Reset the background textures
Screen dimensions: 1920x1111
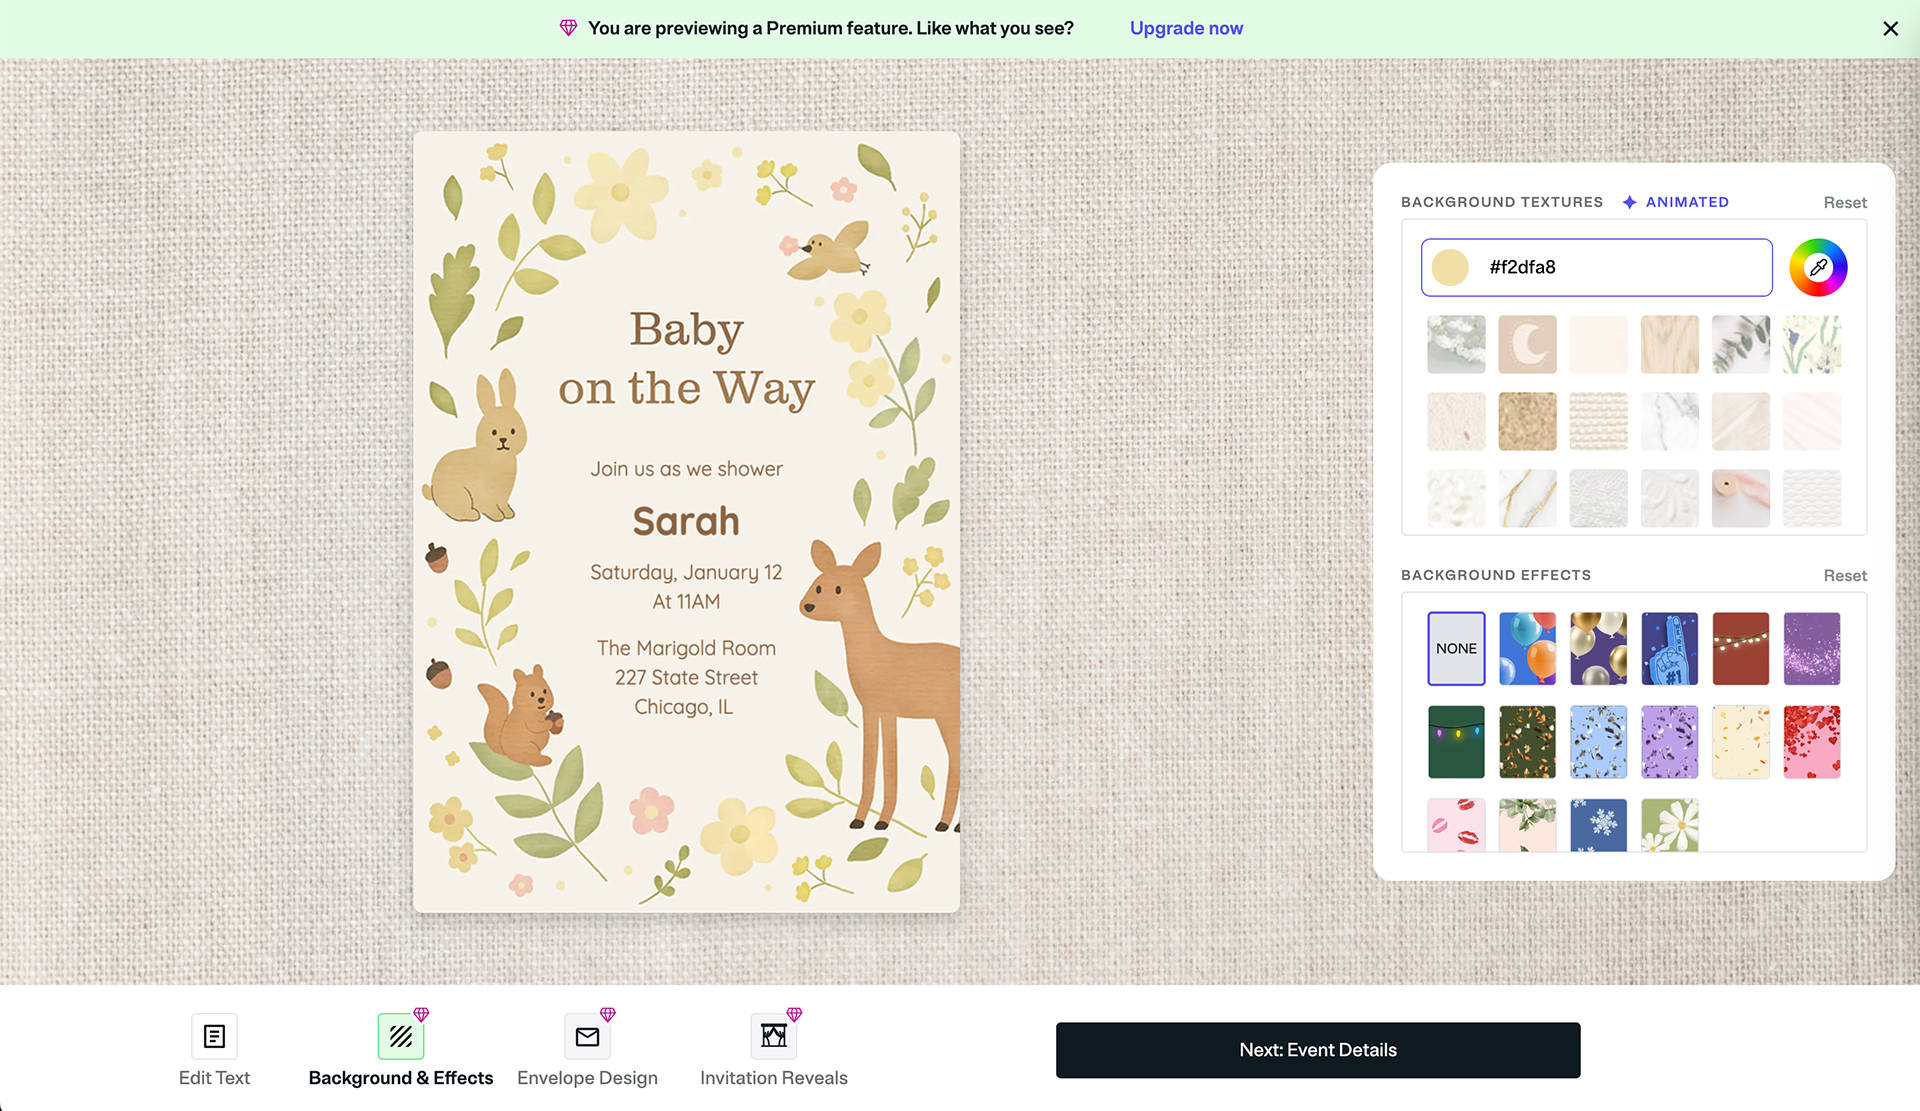pyautogui.click(x=1844, y=203)
